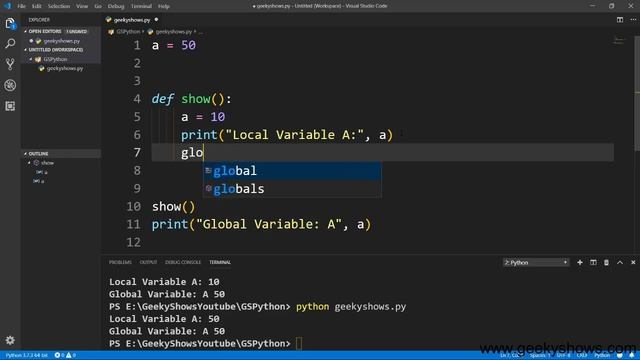This screenshot has width=640, height=360.
Task: Click errors and warnings count in status bar
Action: [x=65, y=356]
